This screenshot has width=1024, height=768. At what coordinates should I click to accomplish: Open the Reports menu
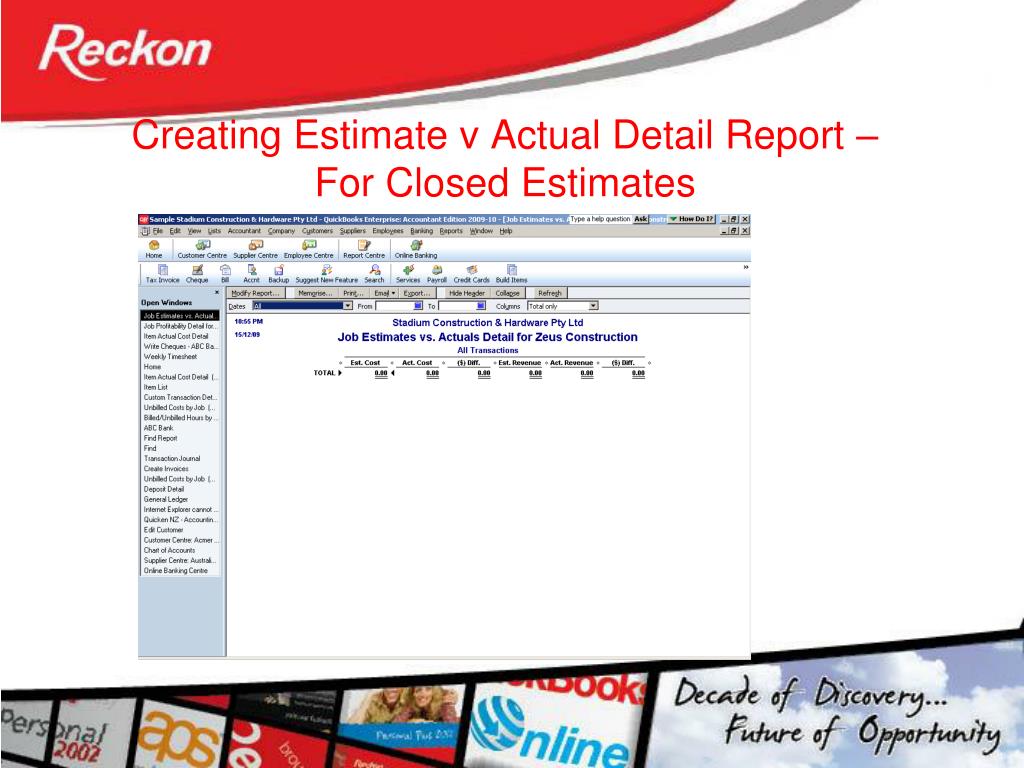[x=451, y=231]
